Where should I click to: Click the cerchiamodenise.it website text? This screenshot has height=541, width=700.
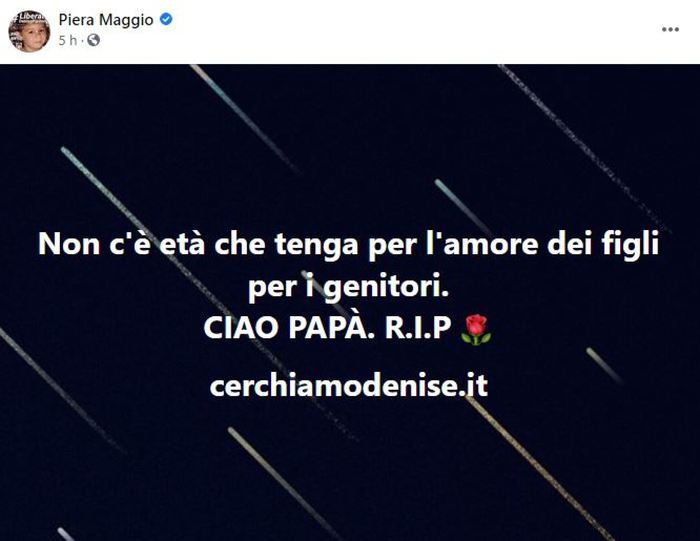[x=349, y=386]
